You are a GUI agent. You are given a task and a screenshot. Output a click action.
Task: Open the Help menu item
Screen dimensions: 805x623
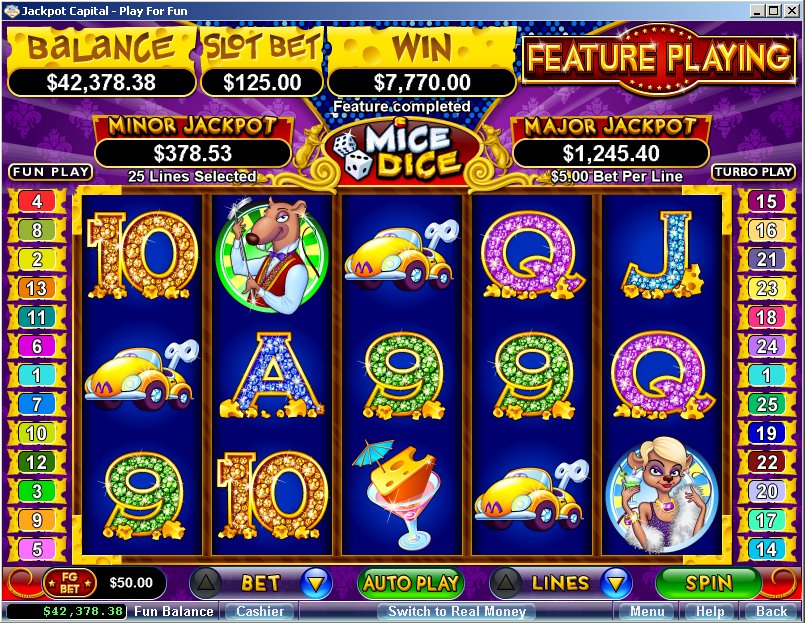tap(710, 611)
